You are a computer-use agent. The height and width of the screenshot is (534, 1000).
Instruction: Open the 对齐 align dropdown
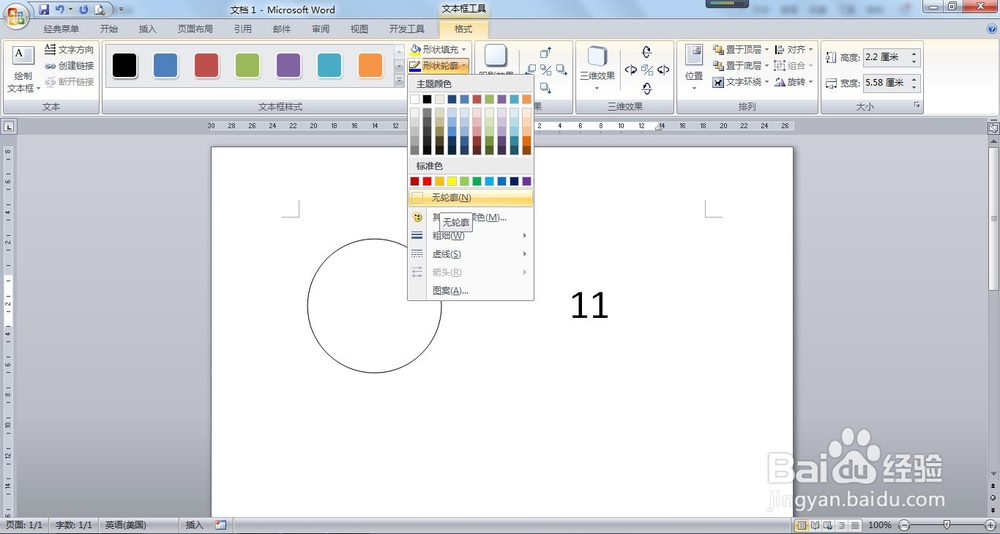[x=794, y=49]
